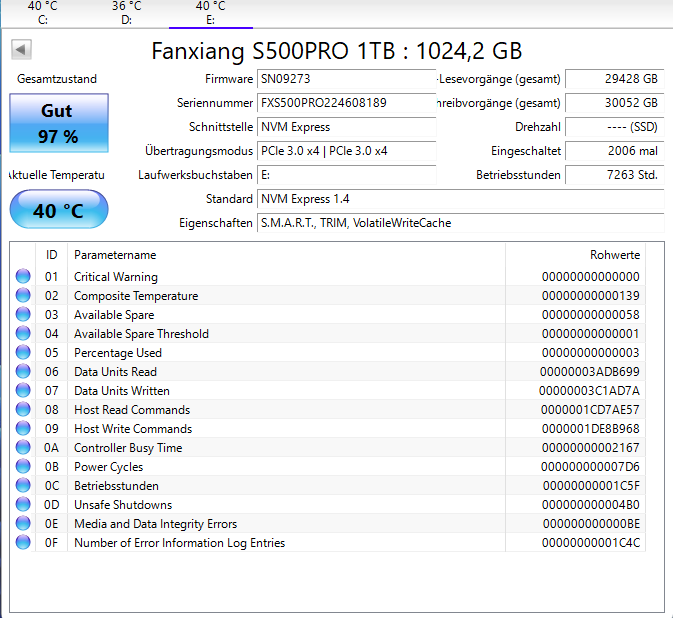Click raw value 0000001DE8B968
Viewport: 673px width, 618px height.
pos(591,429)
